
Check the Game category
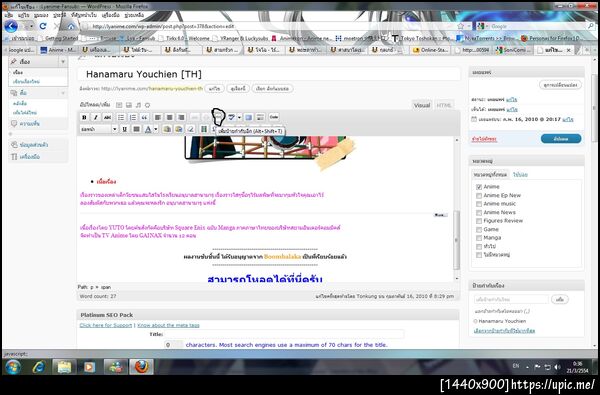click(x=479, y=230)
